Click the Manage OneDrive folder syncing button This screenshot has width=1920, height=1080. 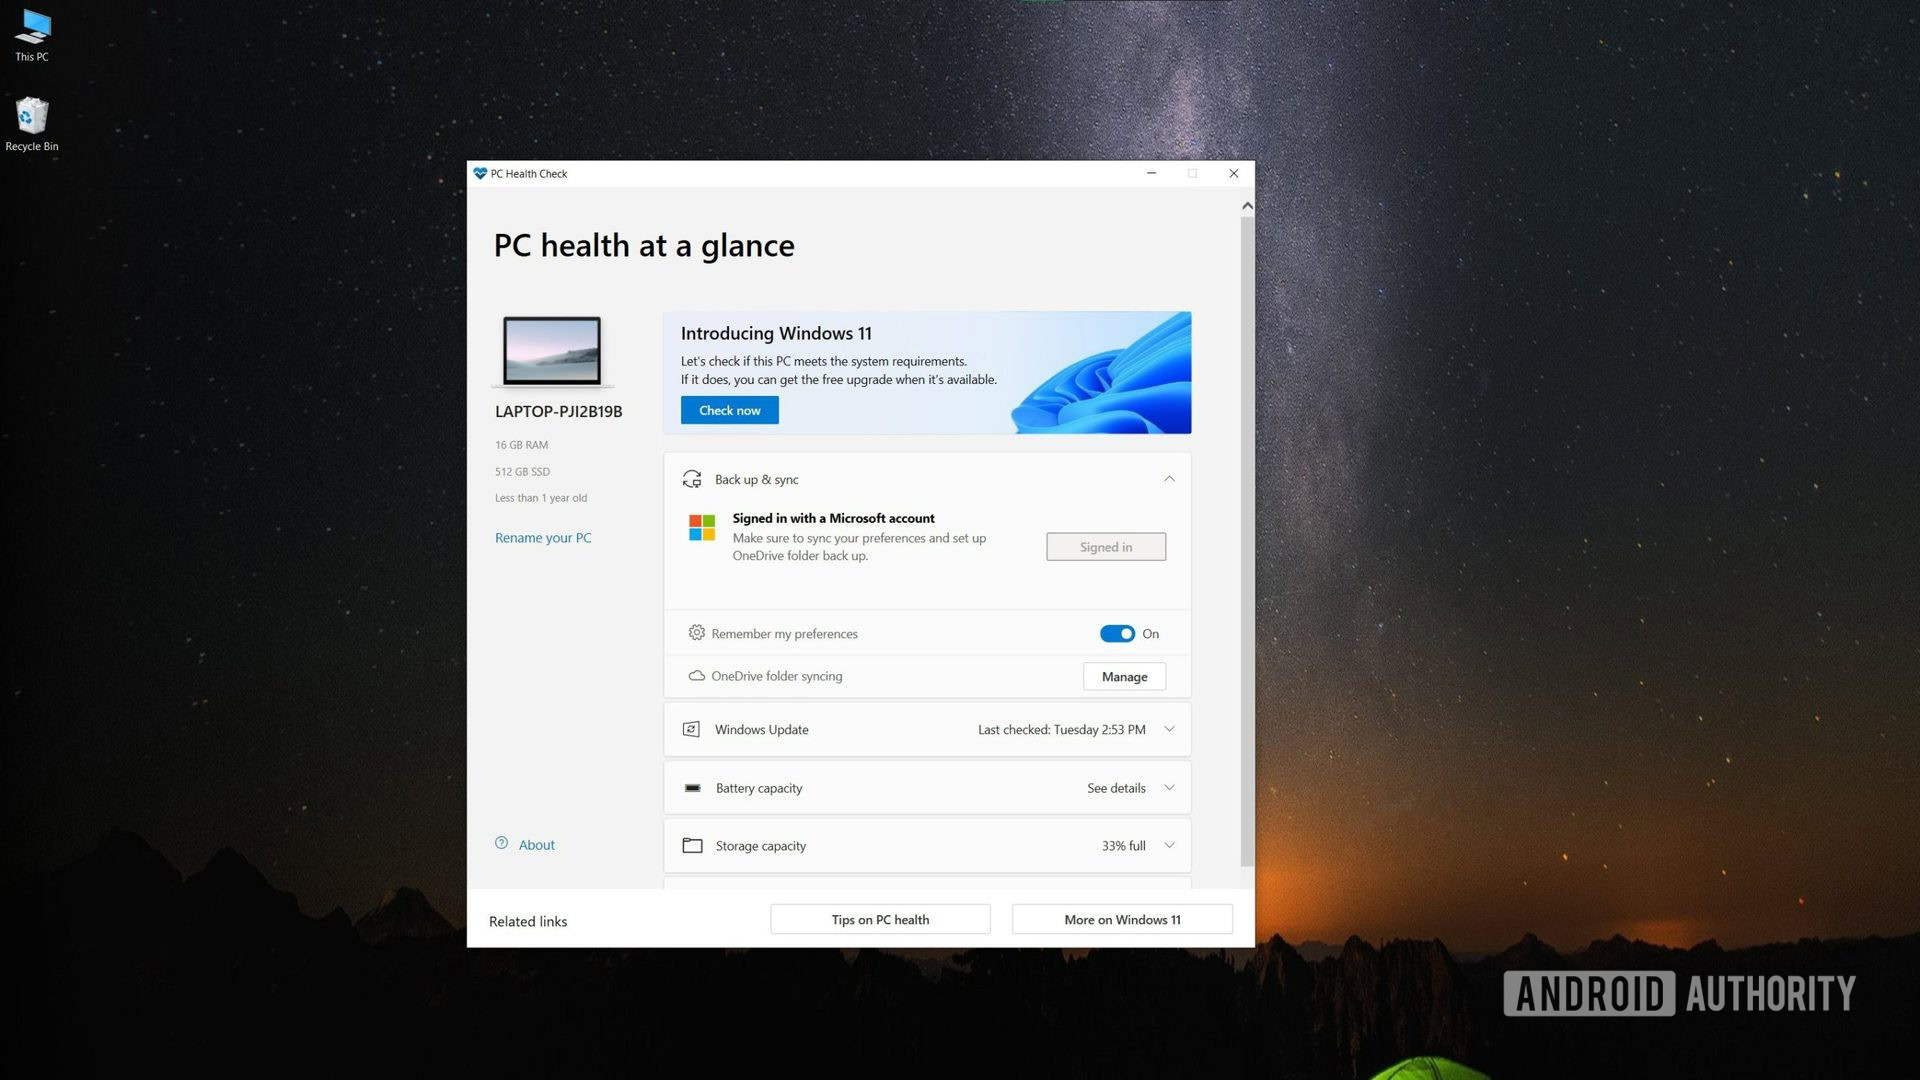(x=1124, y=675)
